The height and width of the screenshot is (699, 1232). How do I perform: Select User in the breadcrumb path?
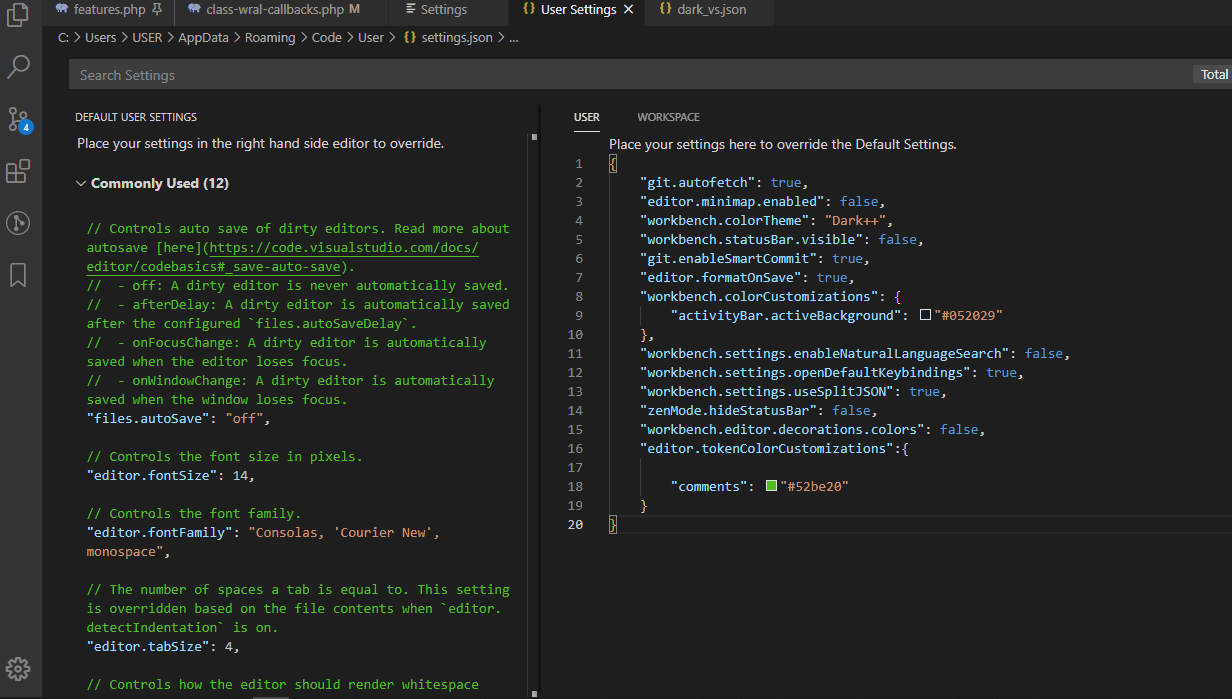pos(371,37)
